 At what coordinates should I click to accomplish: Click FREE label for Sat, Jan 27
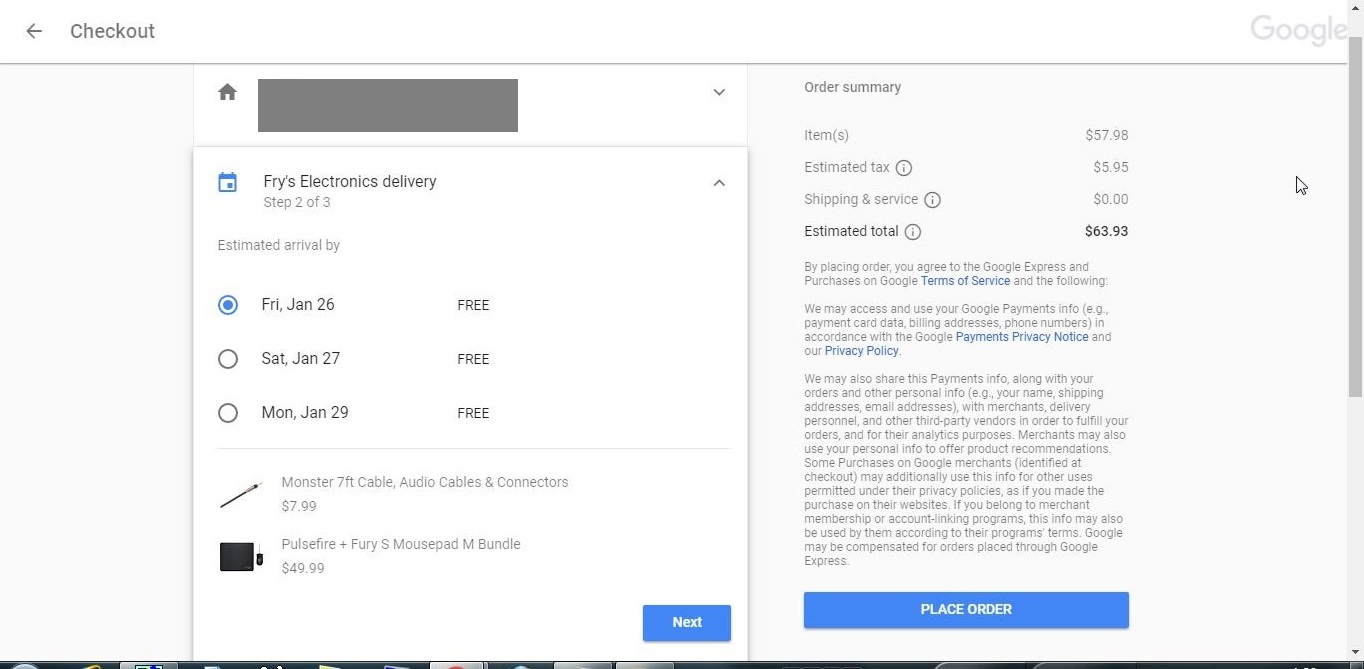473,359
